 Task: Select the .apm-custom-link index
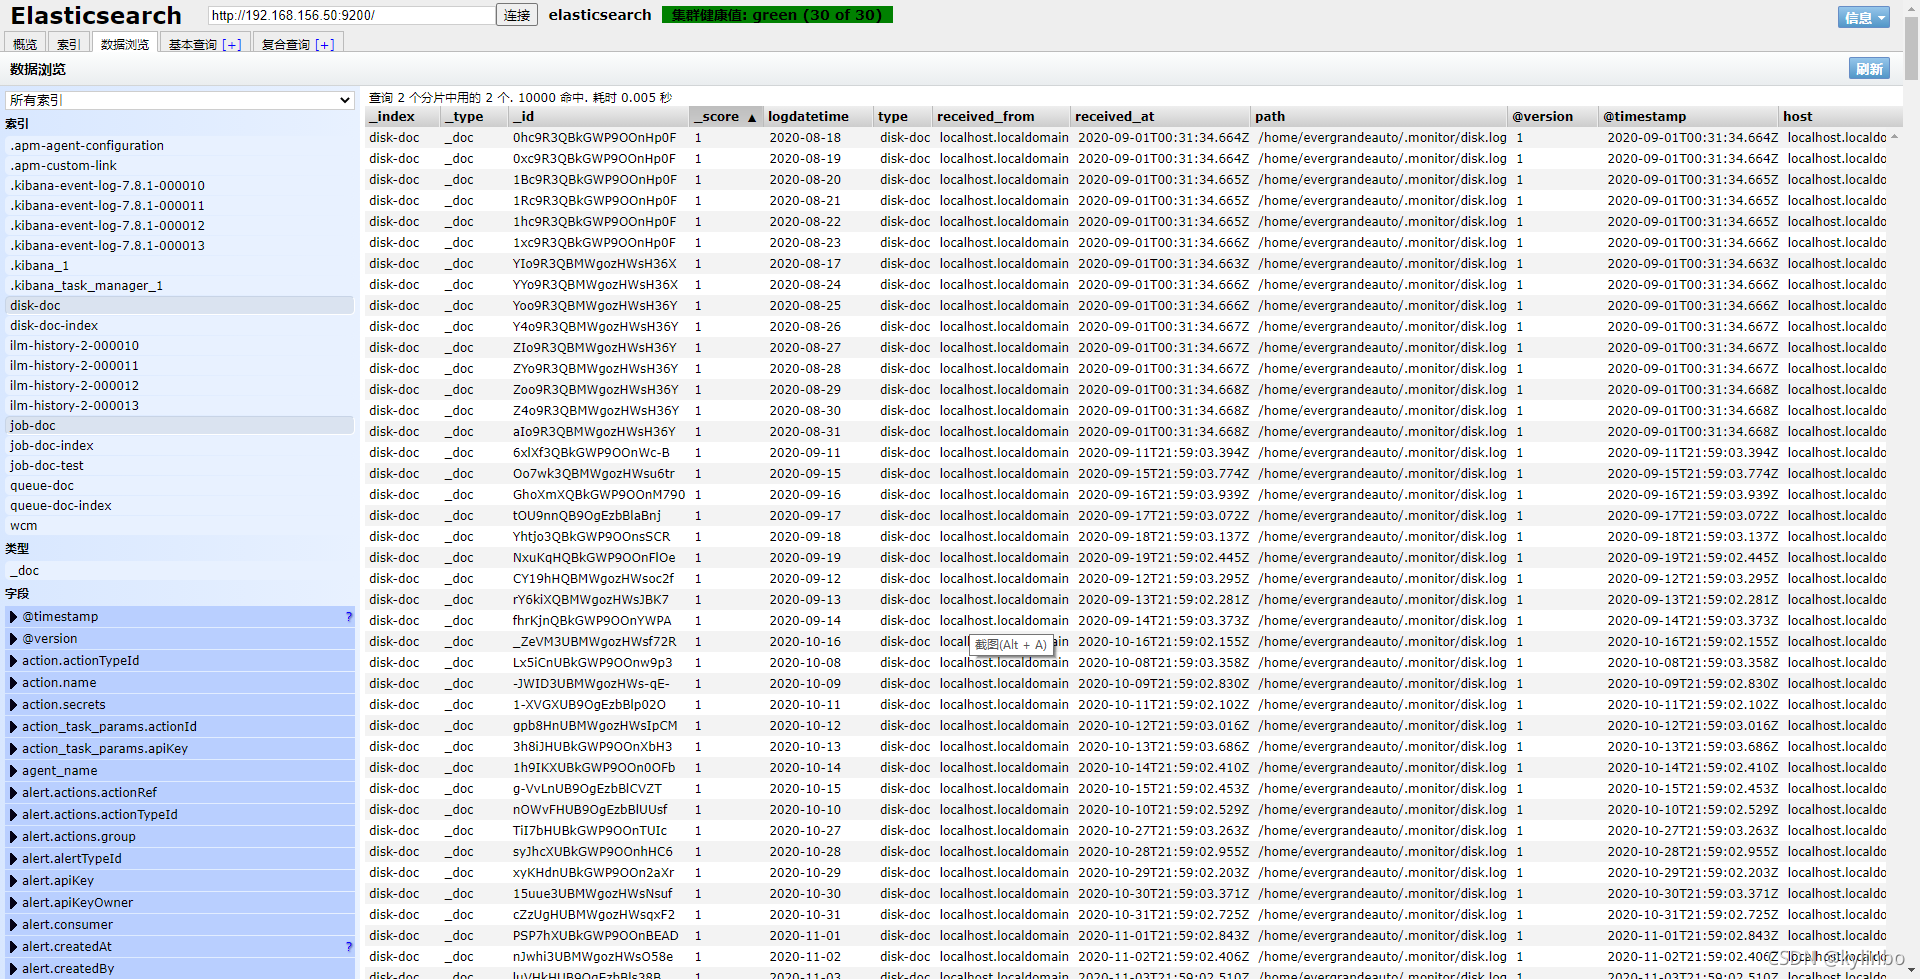tap(180, 165)
